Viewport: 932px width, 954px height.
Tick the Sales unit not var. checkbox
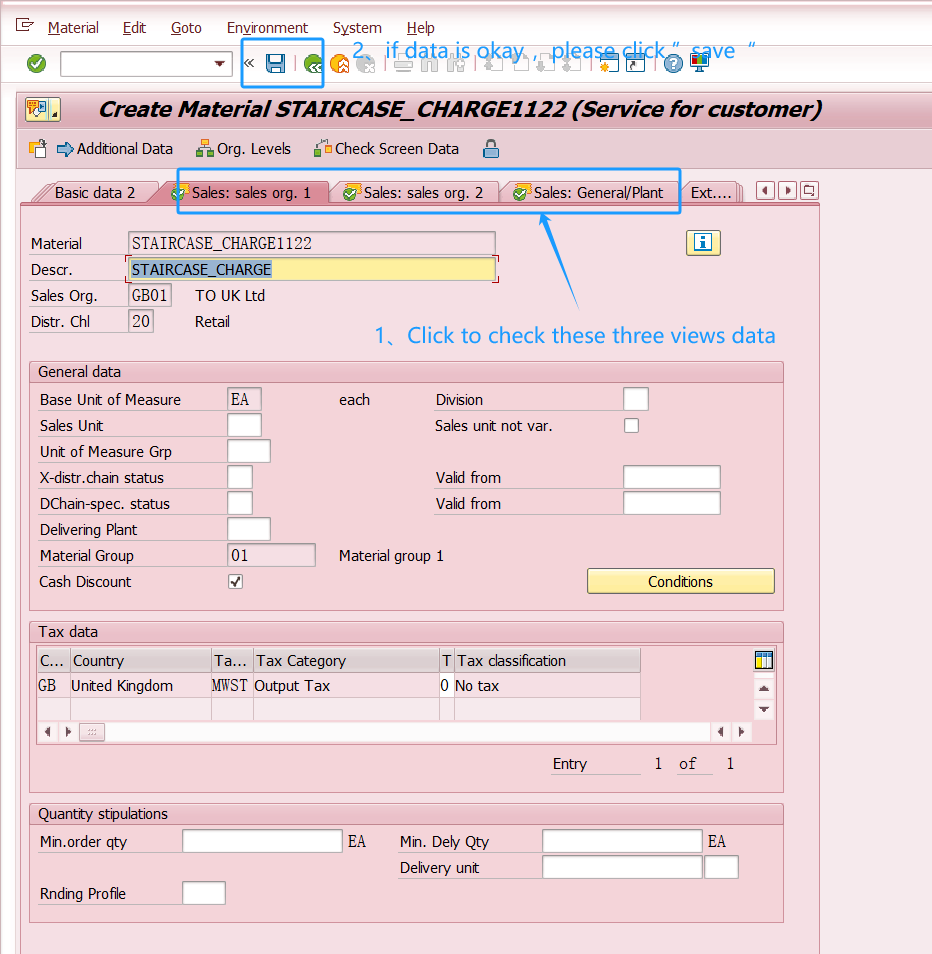click(631, 426)
